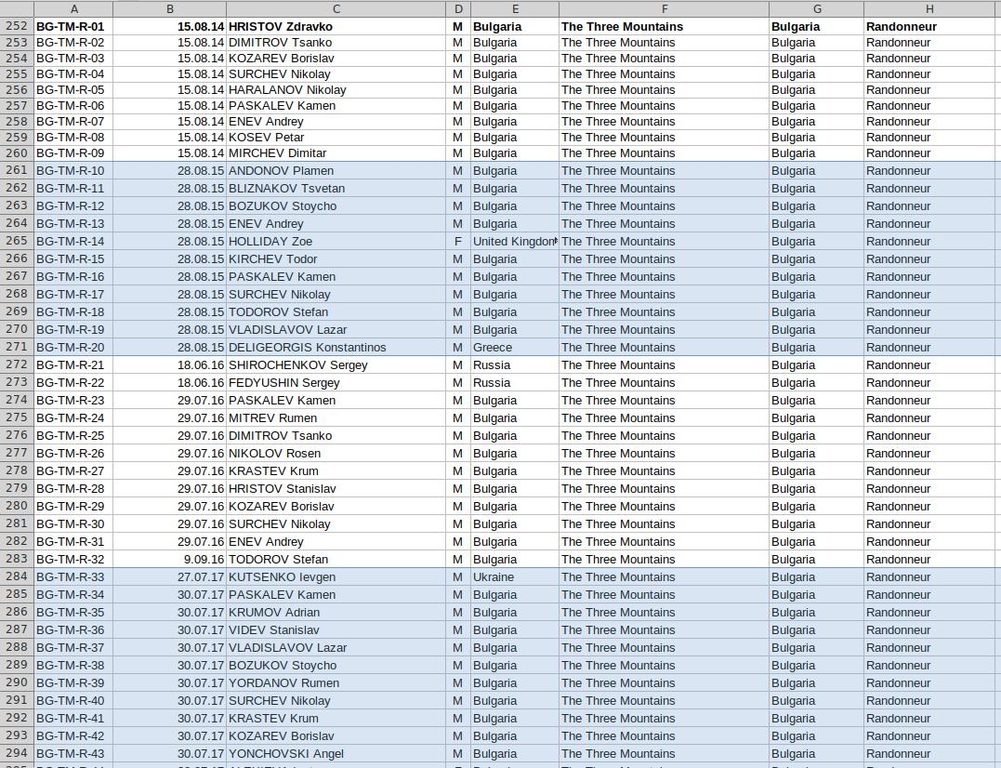The width and height of the screenshot is (1001, 768).
Task: Click column F header
Action: click(x=664, y=9)
